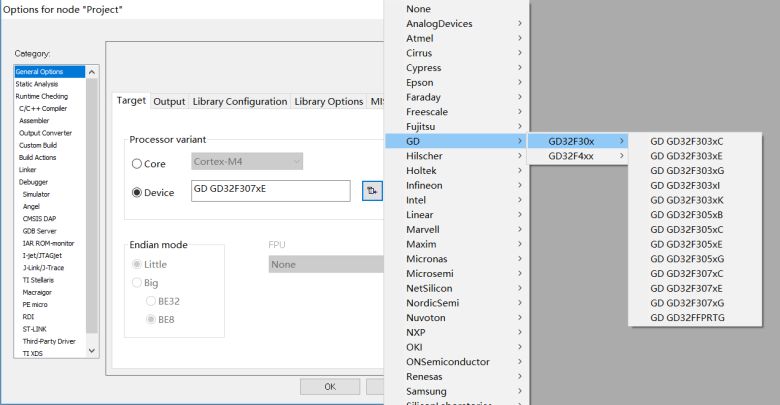The image size is (780, 405).
Task: Select Build Actions category
Action: [49, 157]
